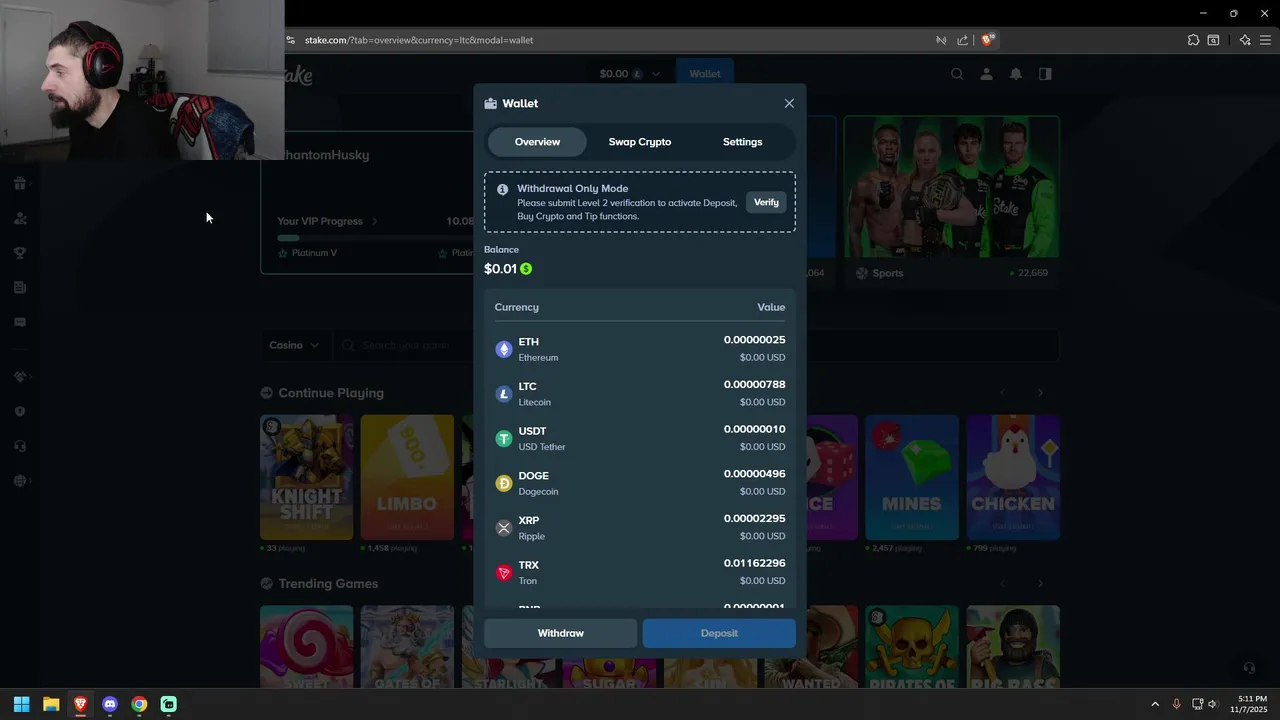1280x720 pixels.
Task: Click the VIP progress bar
Action: 375,238
